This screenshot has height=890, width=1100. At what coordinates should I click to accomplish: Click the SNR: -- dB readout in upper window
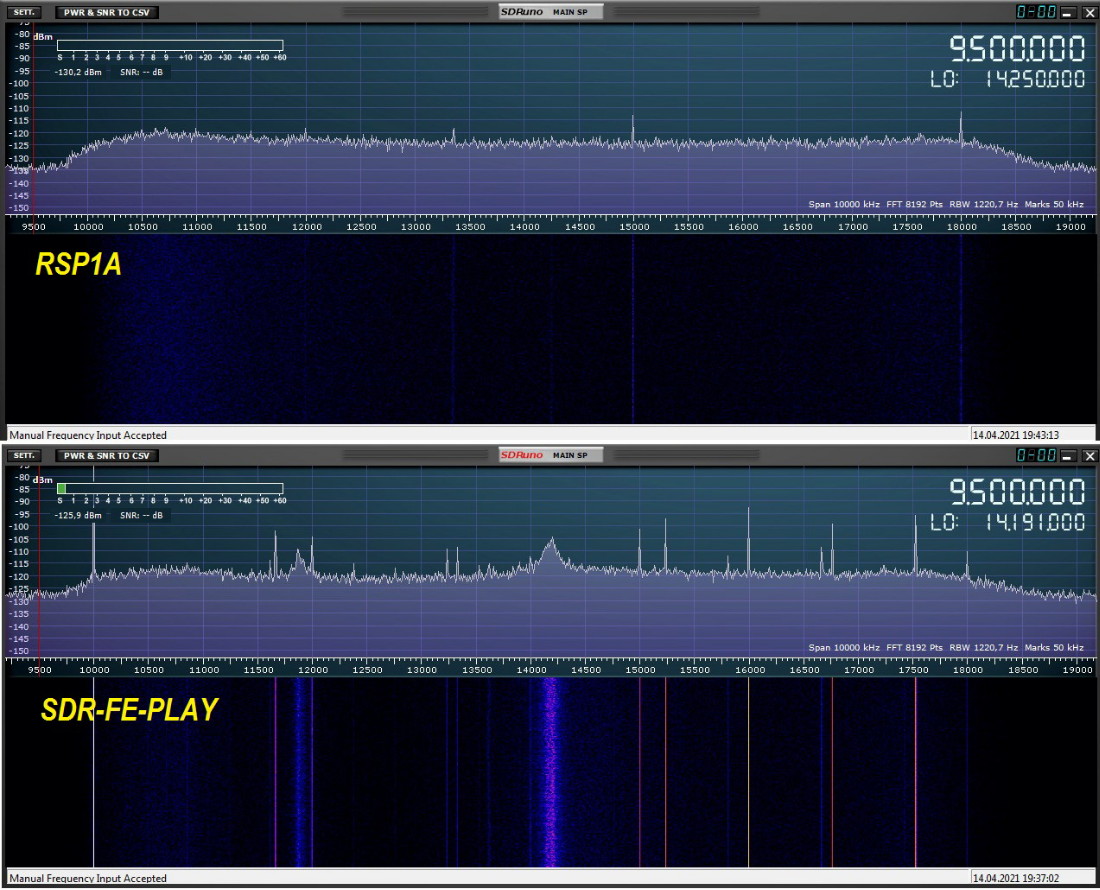(x=141, y=72)
